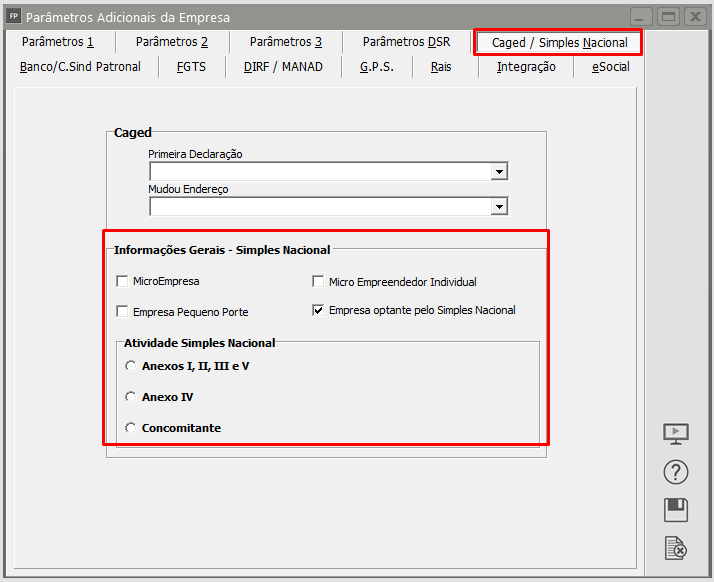Uncheck Empresa optante pelo Simples Nacional
Viewport: 714px width, 582px height.
pos(319,310)
